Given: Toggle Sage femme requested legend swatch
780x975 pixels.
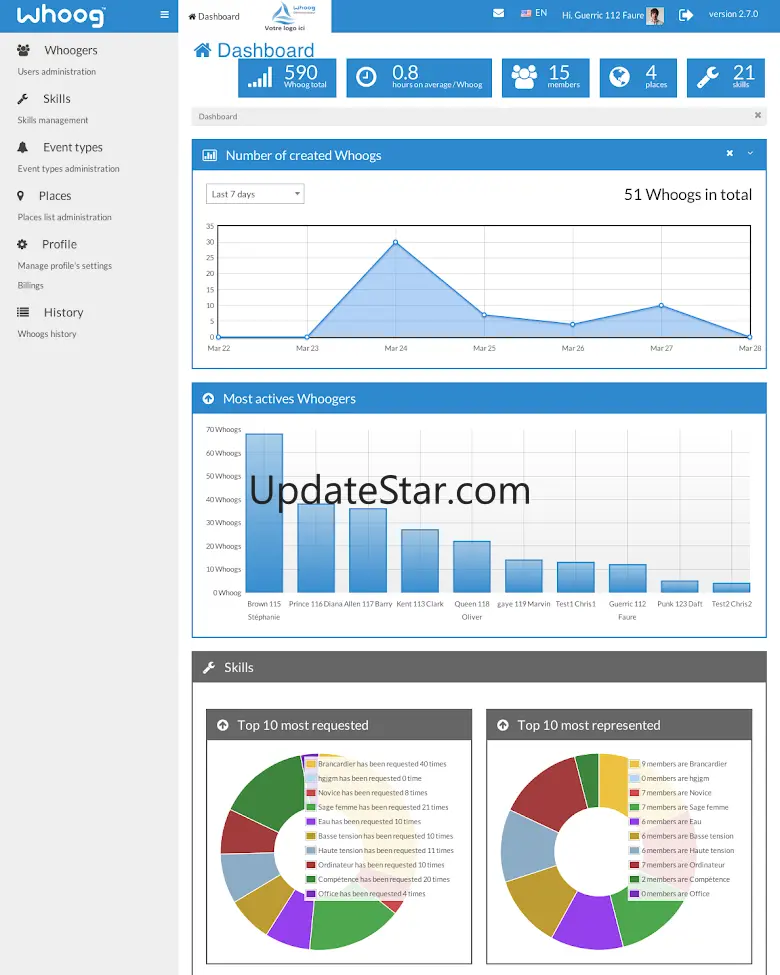Looking at the screenshot, I should tap(310, 807).
